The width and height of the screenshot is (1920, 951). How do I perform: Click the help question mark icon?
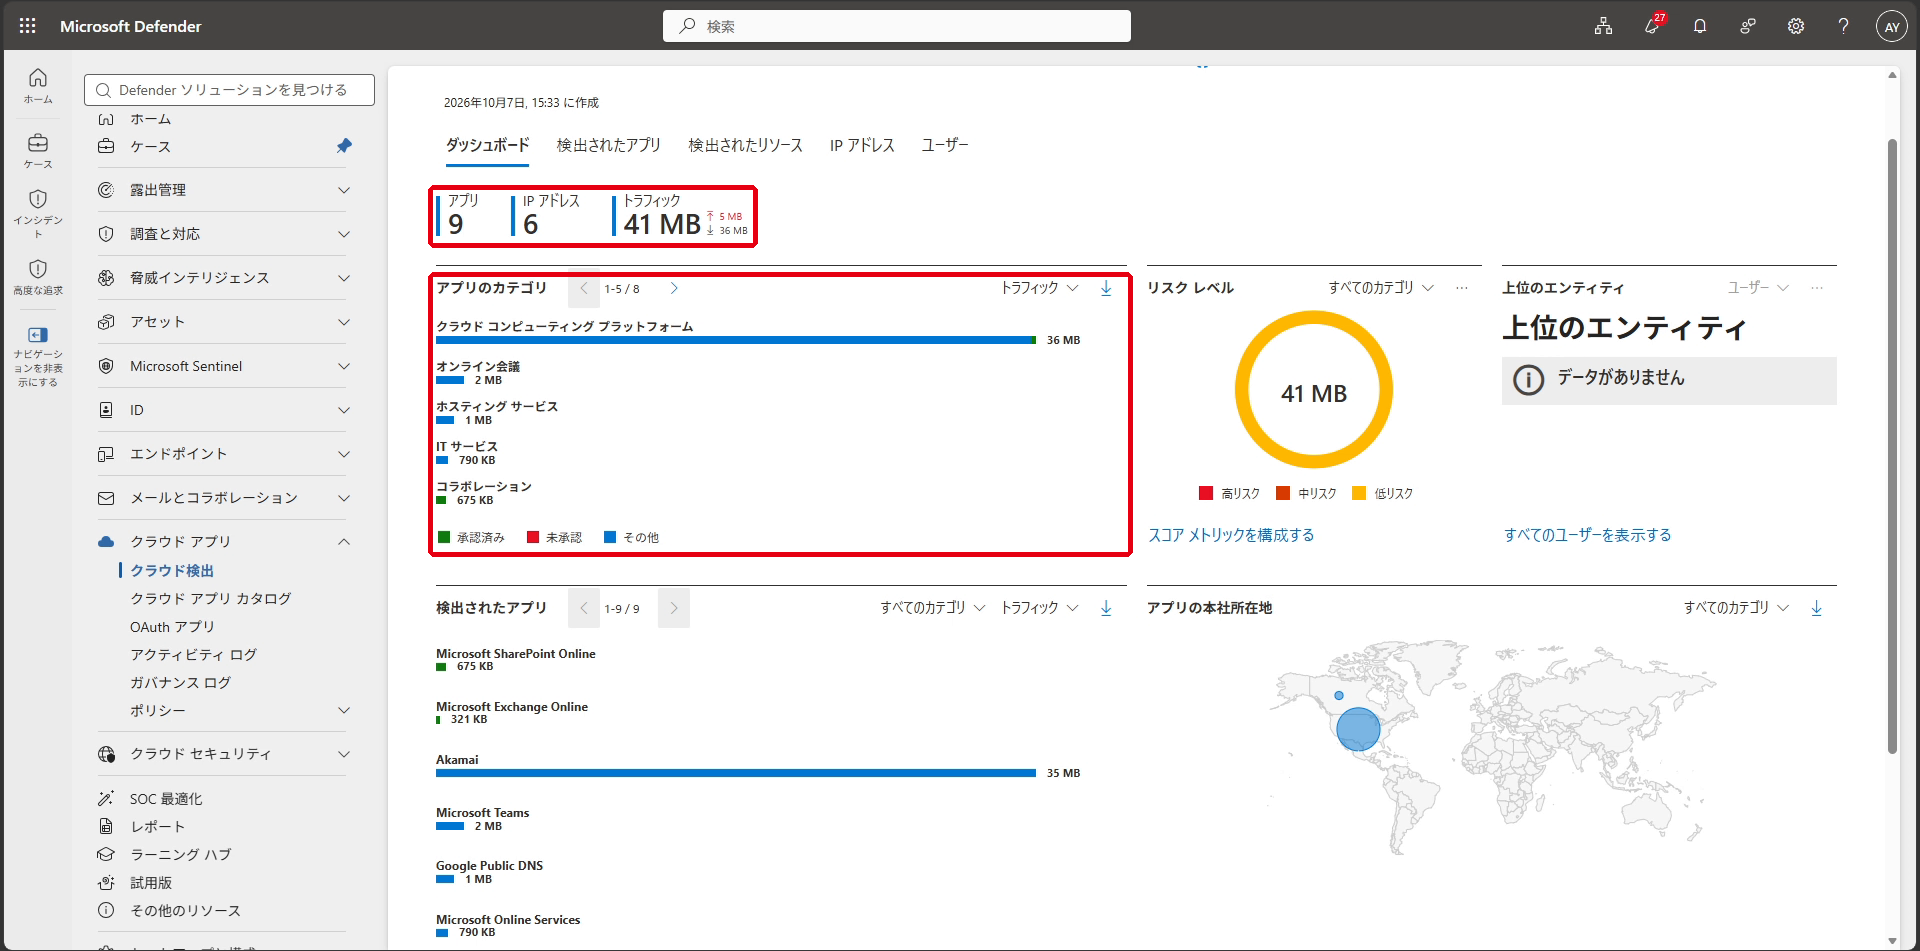click(1843, 26)
